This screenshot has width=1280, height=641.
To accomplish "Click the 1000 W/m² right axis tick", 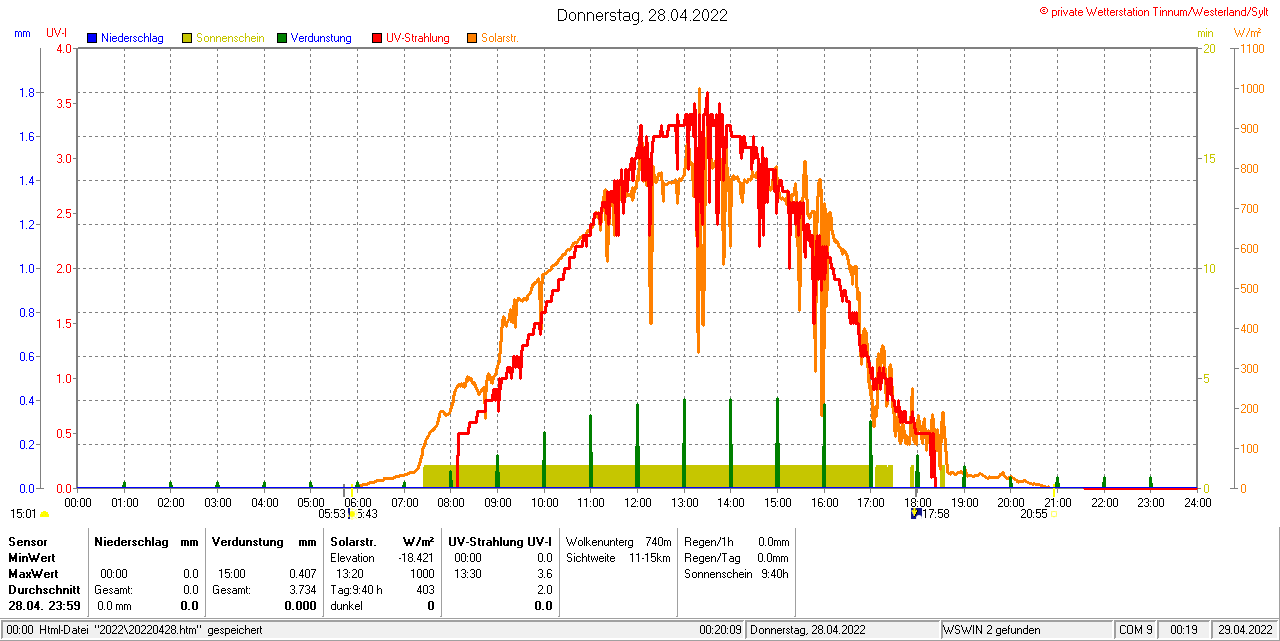I will pos(1252,88).
